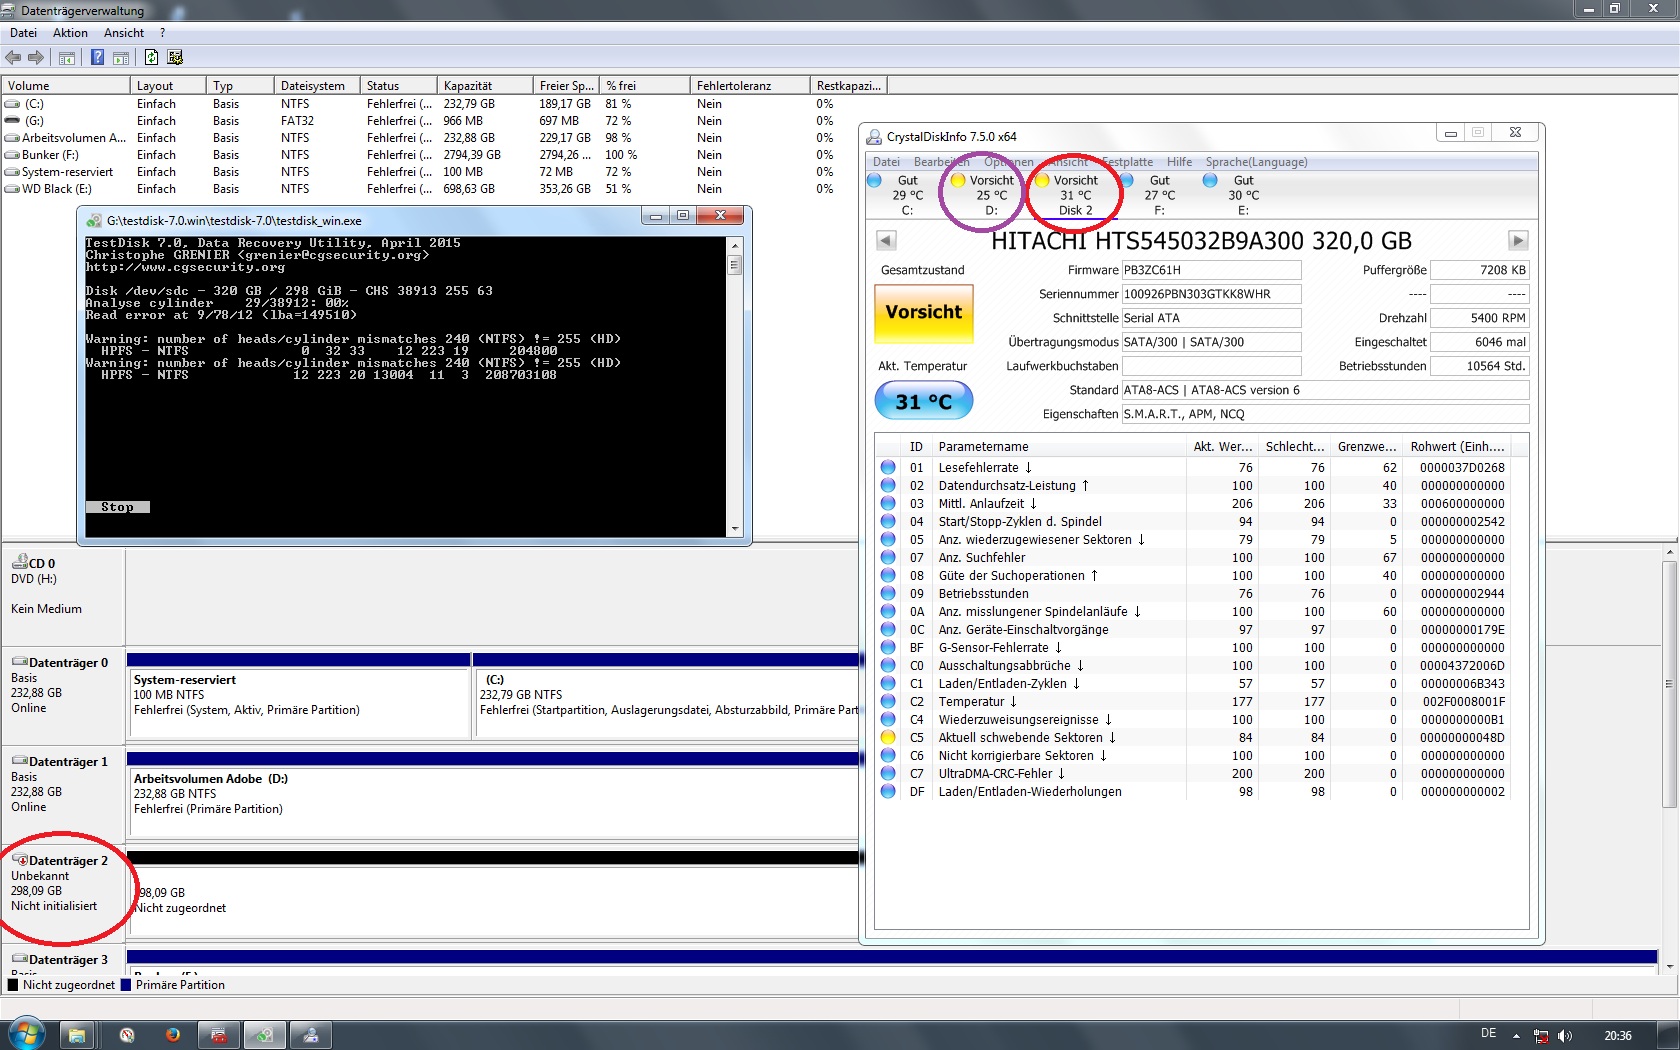Toggle the console tree toolbar icon
Image resolution: width=1680 pixels, height=1050 pixels.
67,58
